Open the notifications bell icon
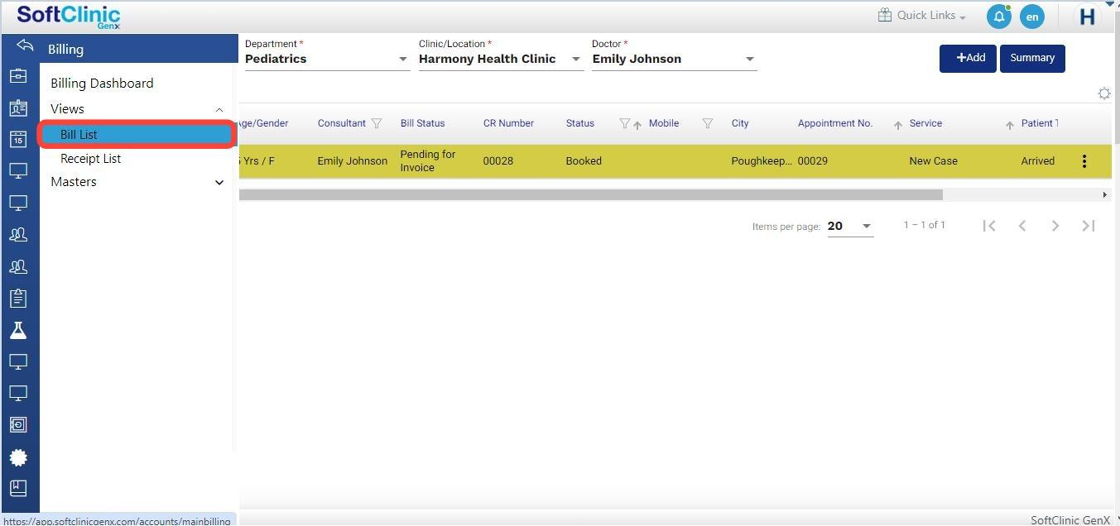The width and height of the screenshot is (1120, 526). coord(998,16)
